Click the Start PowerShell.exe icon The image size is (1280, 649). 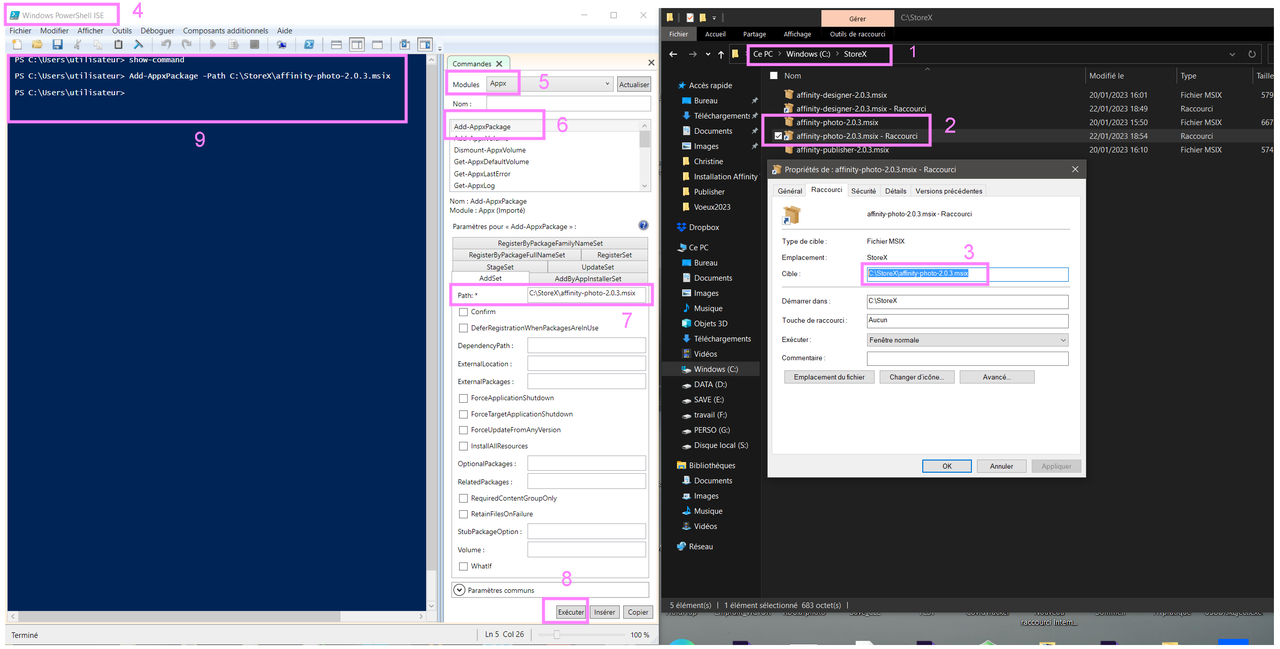tap(309, 44)
